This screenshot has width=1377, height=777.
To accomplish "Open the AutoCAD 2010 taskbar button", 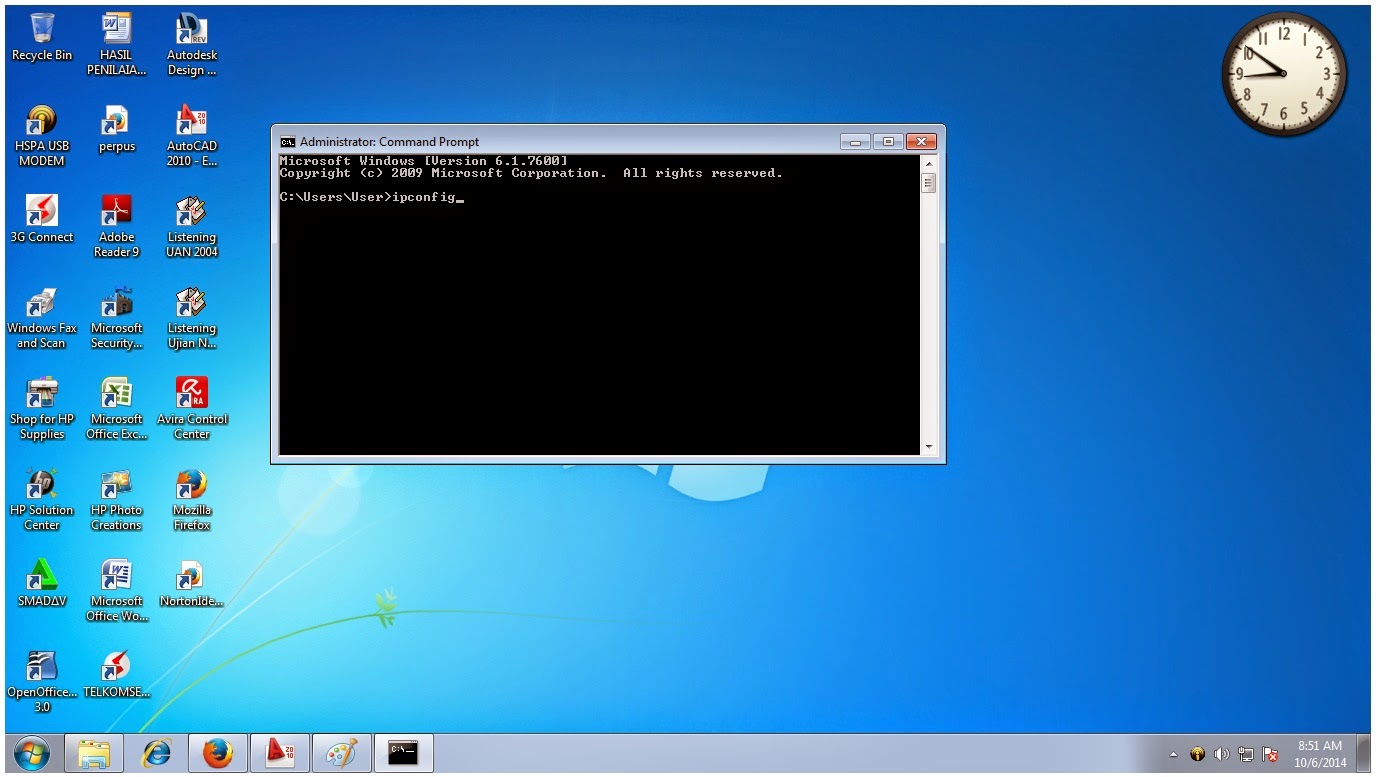I will [x=280, y=753].
